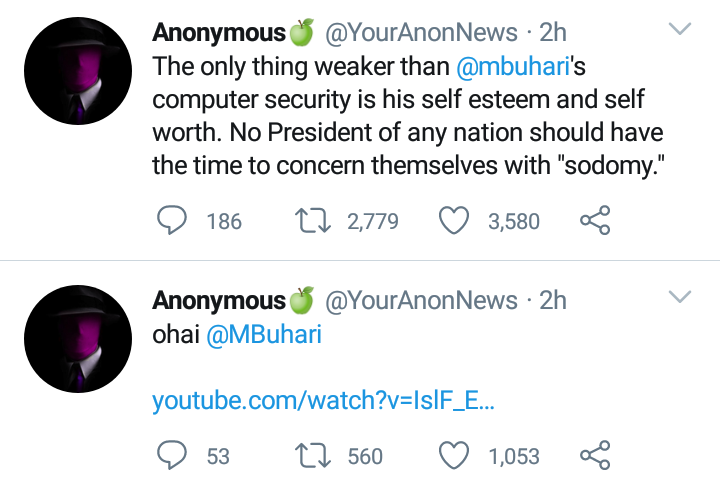Reply to the 'ohai' tweet
720x490 pixels.
point(173,456)
